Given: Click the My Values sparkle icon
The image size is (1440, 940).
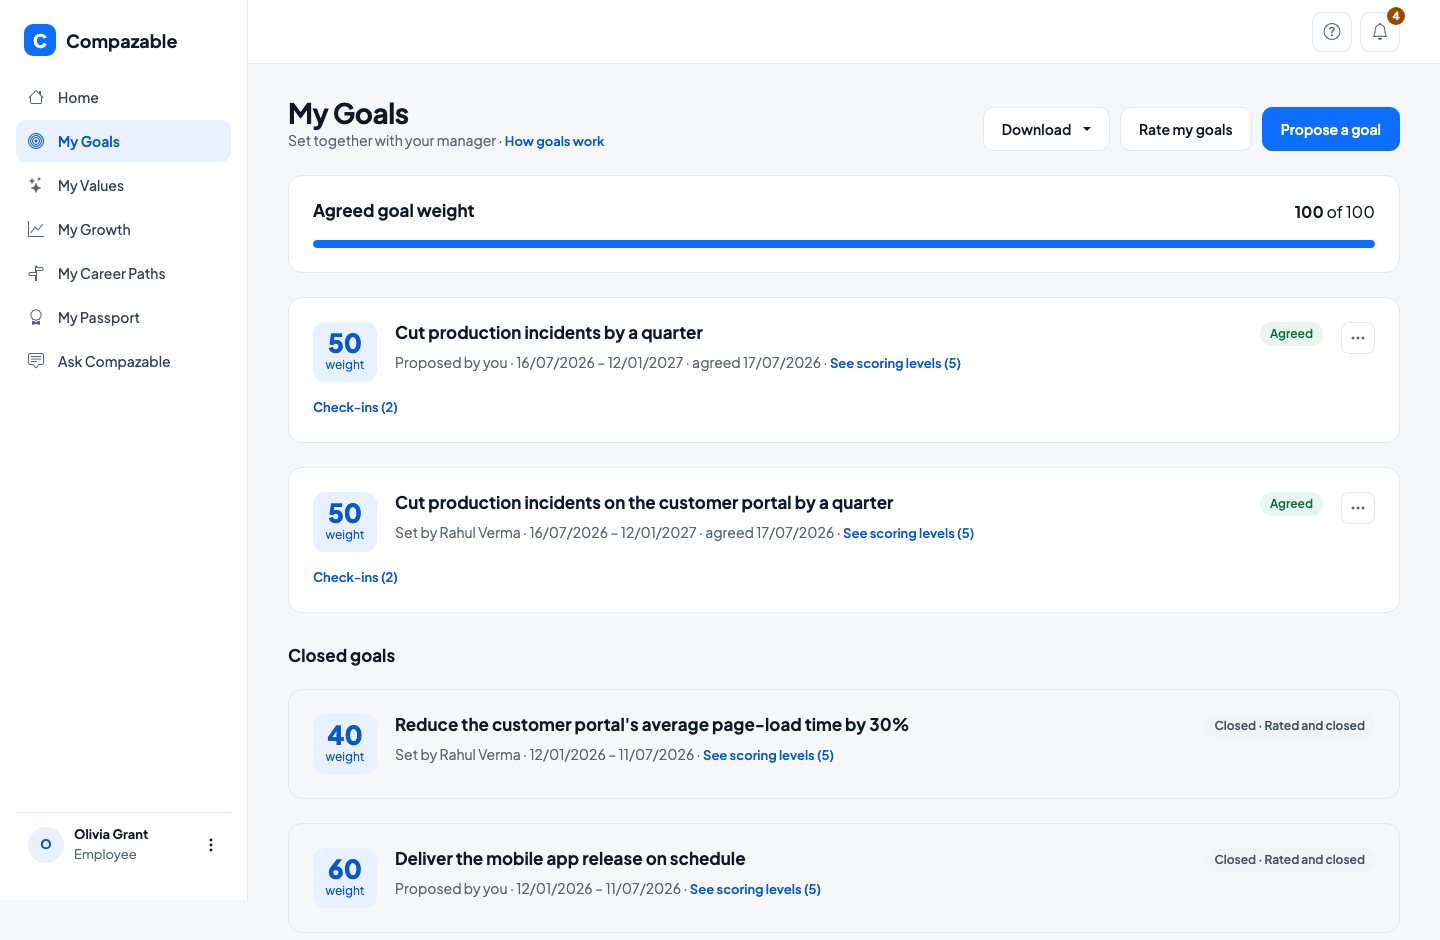Looking at the screenshot, I should [36, 185].
